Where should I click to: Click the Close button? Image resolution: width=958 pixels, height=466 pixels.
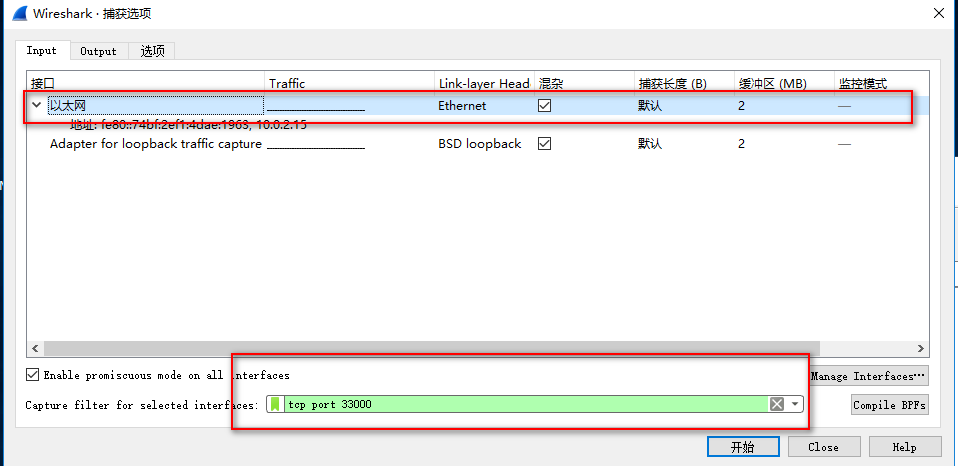824,447
